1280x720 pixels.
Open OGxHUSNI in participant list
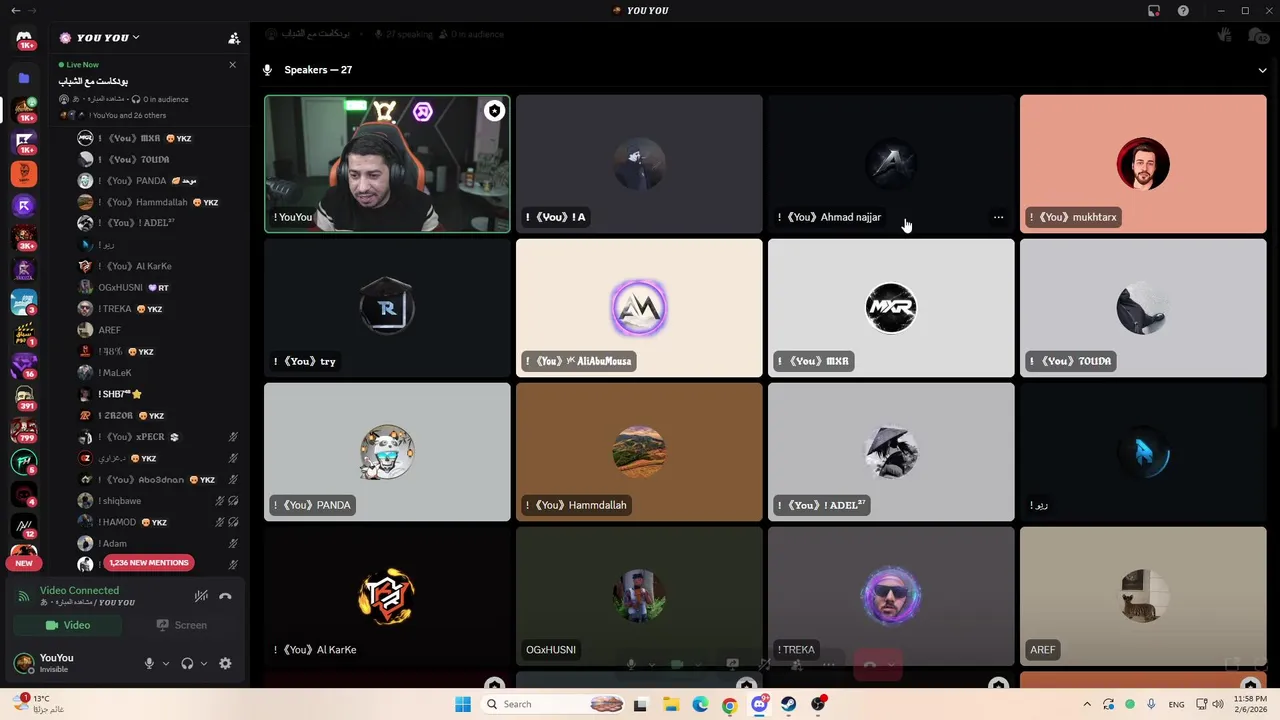pos(159,287)
